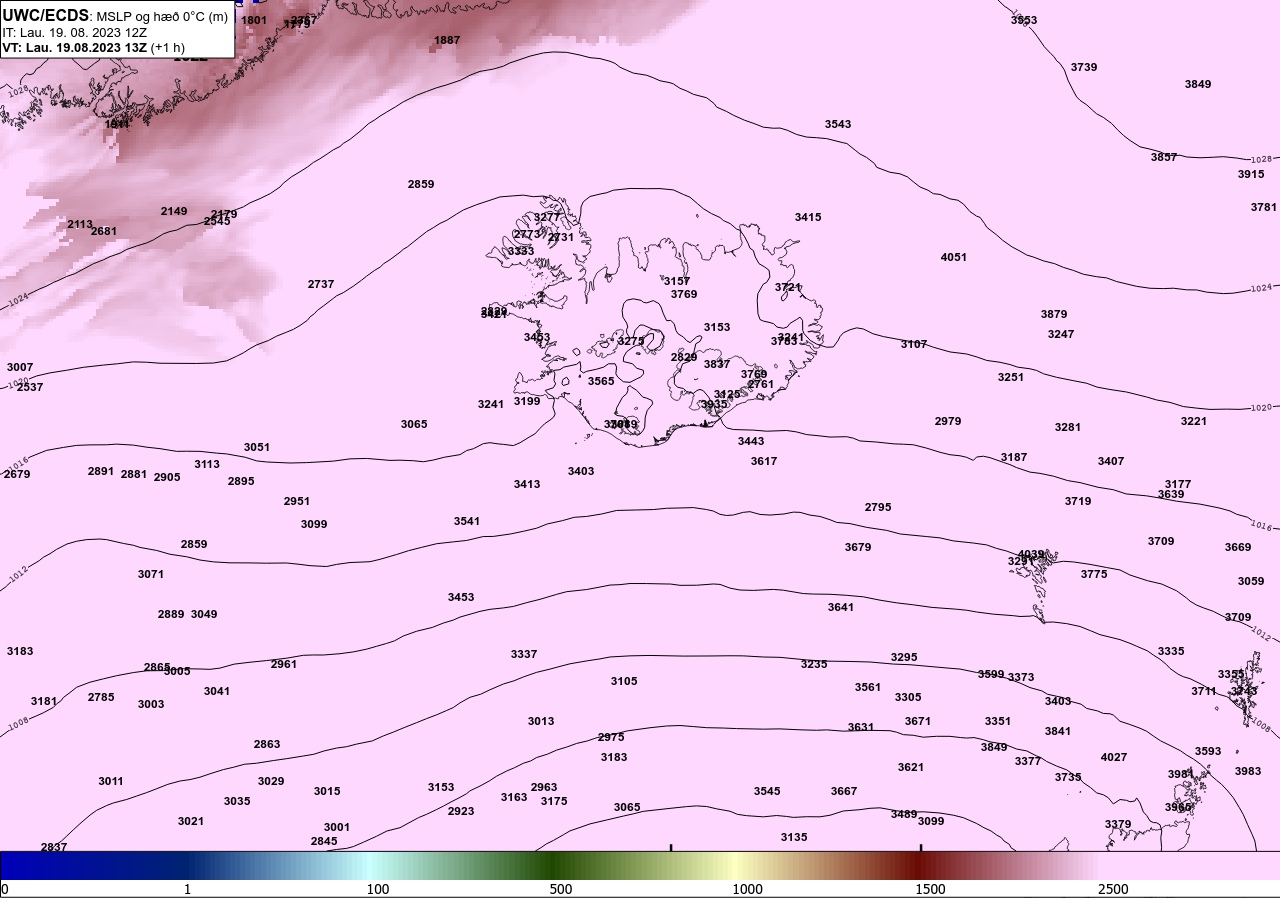Click the map value 2961
The image size is (1280, 898).
click(x=284, y=664)
